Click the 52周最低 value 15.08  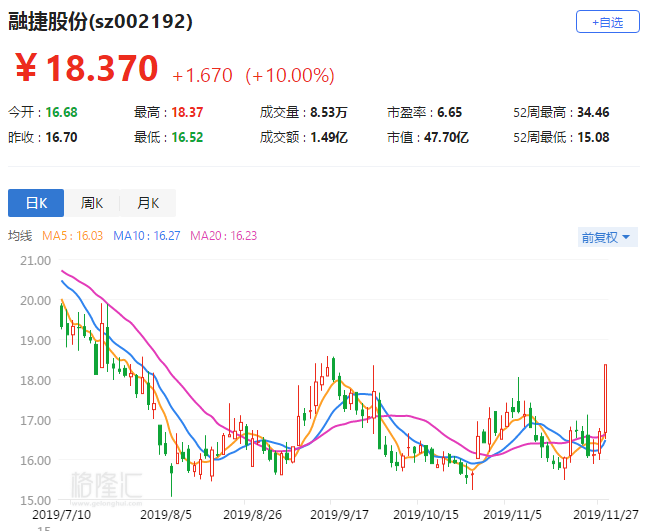tap(593, 137)
